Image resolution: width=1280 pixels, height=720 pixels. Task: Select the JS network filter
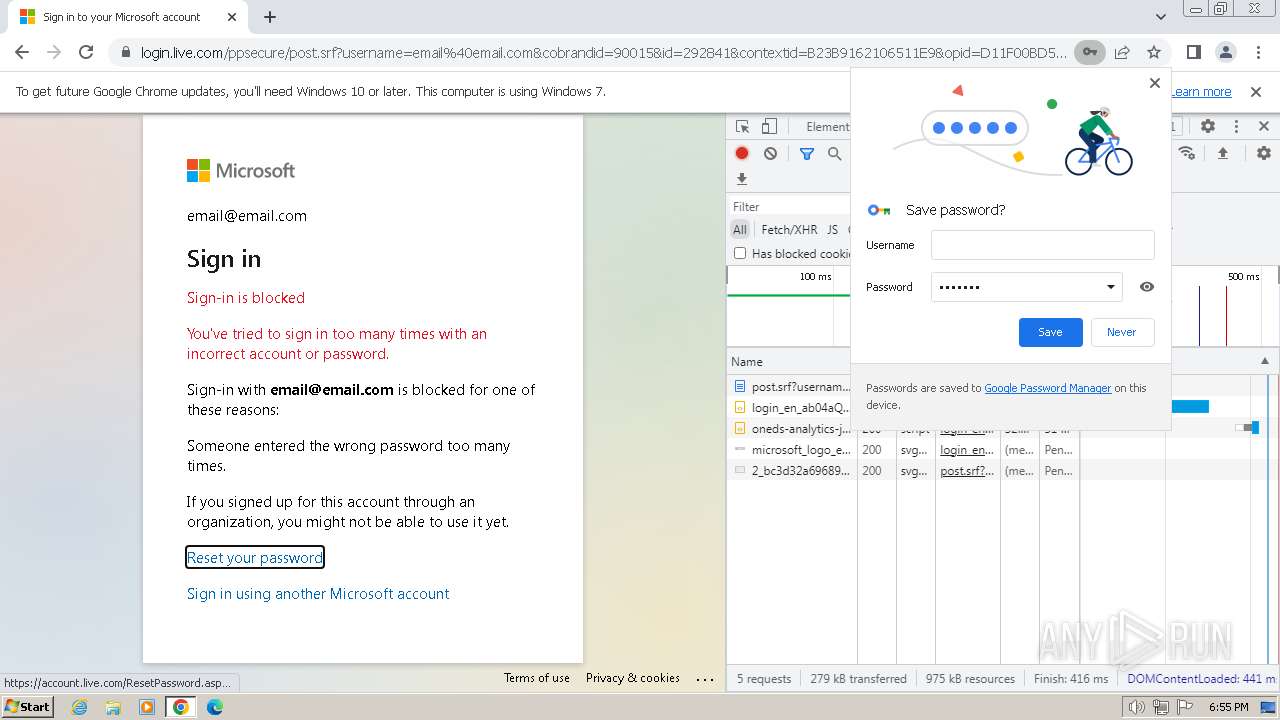pyautogui.click(x=832, y=229)
